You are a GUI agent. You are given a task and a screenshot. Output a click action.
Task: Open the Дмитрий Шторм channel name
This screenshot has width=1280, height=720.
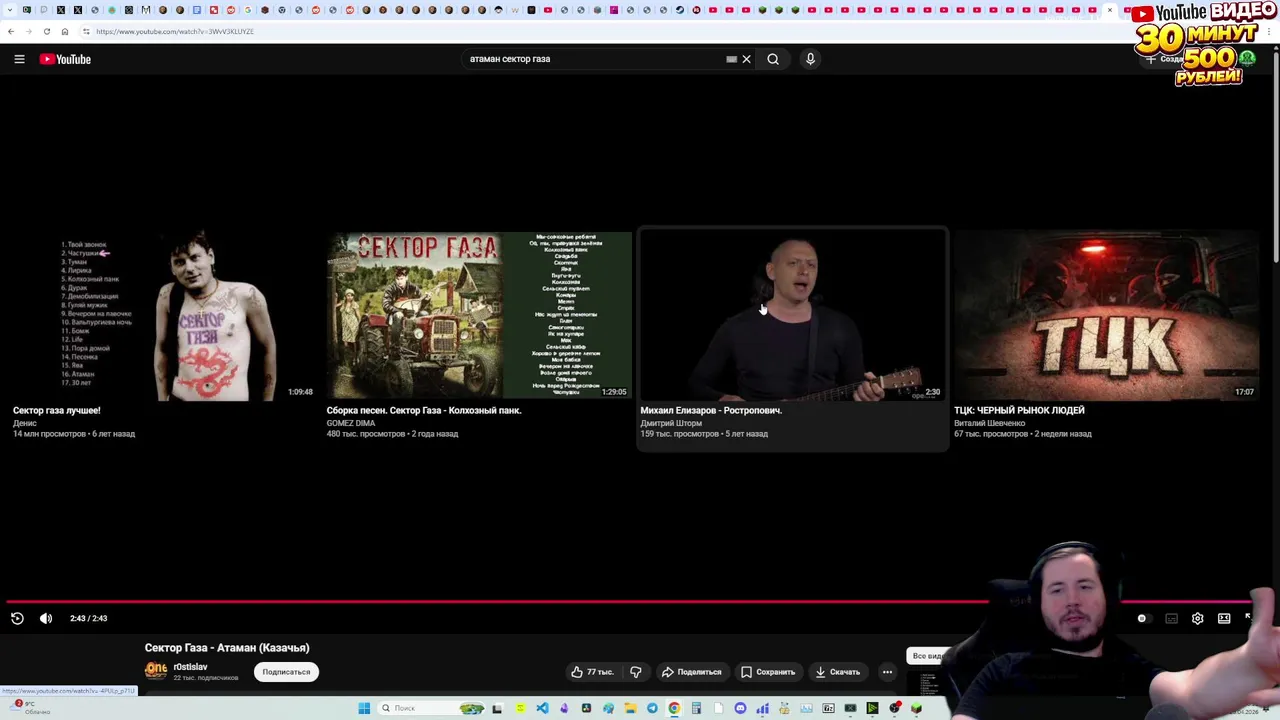click(x=671, y=423)
